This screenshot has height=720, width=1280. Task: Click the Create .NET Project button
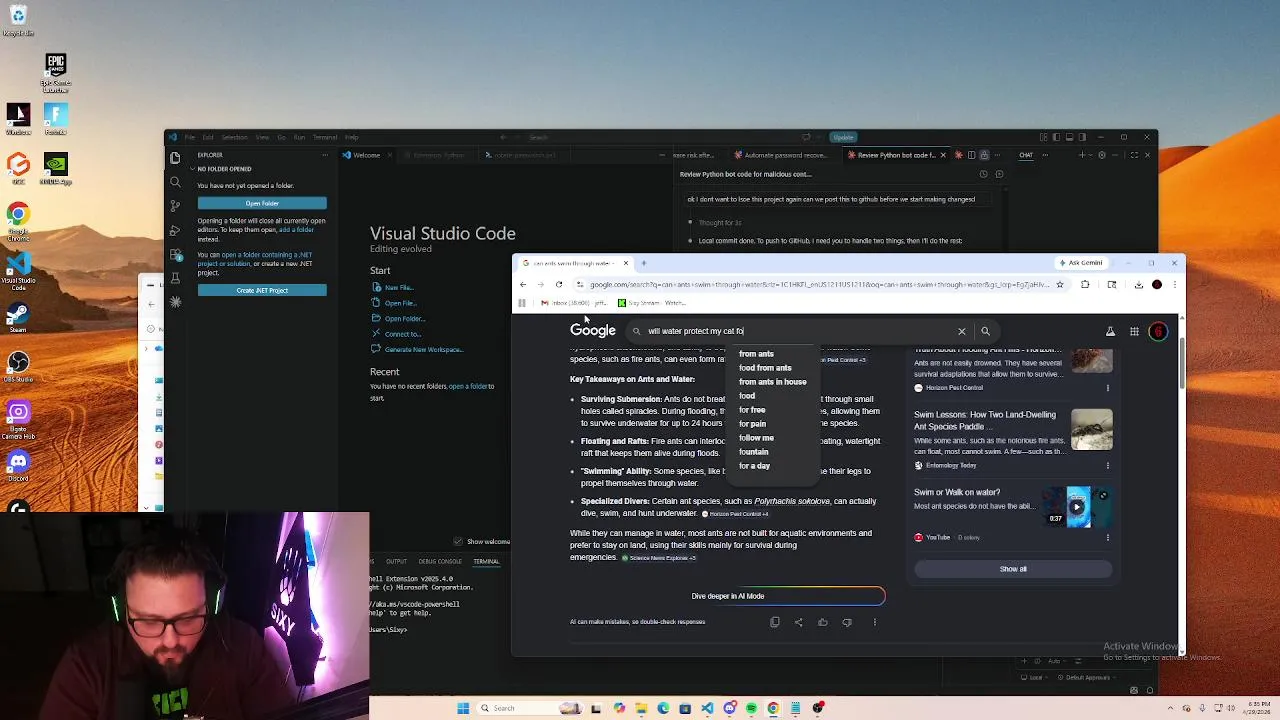[x=262, y=290]
